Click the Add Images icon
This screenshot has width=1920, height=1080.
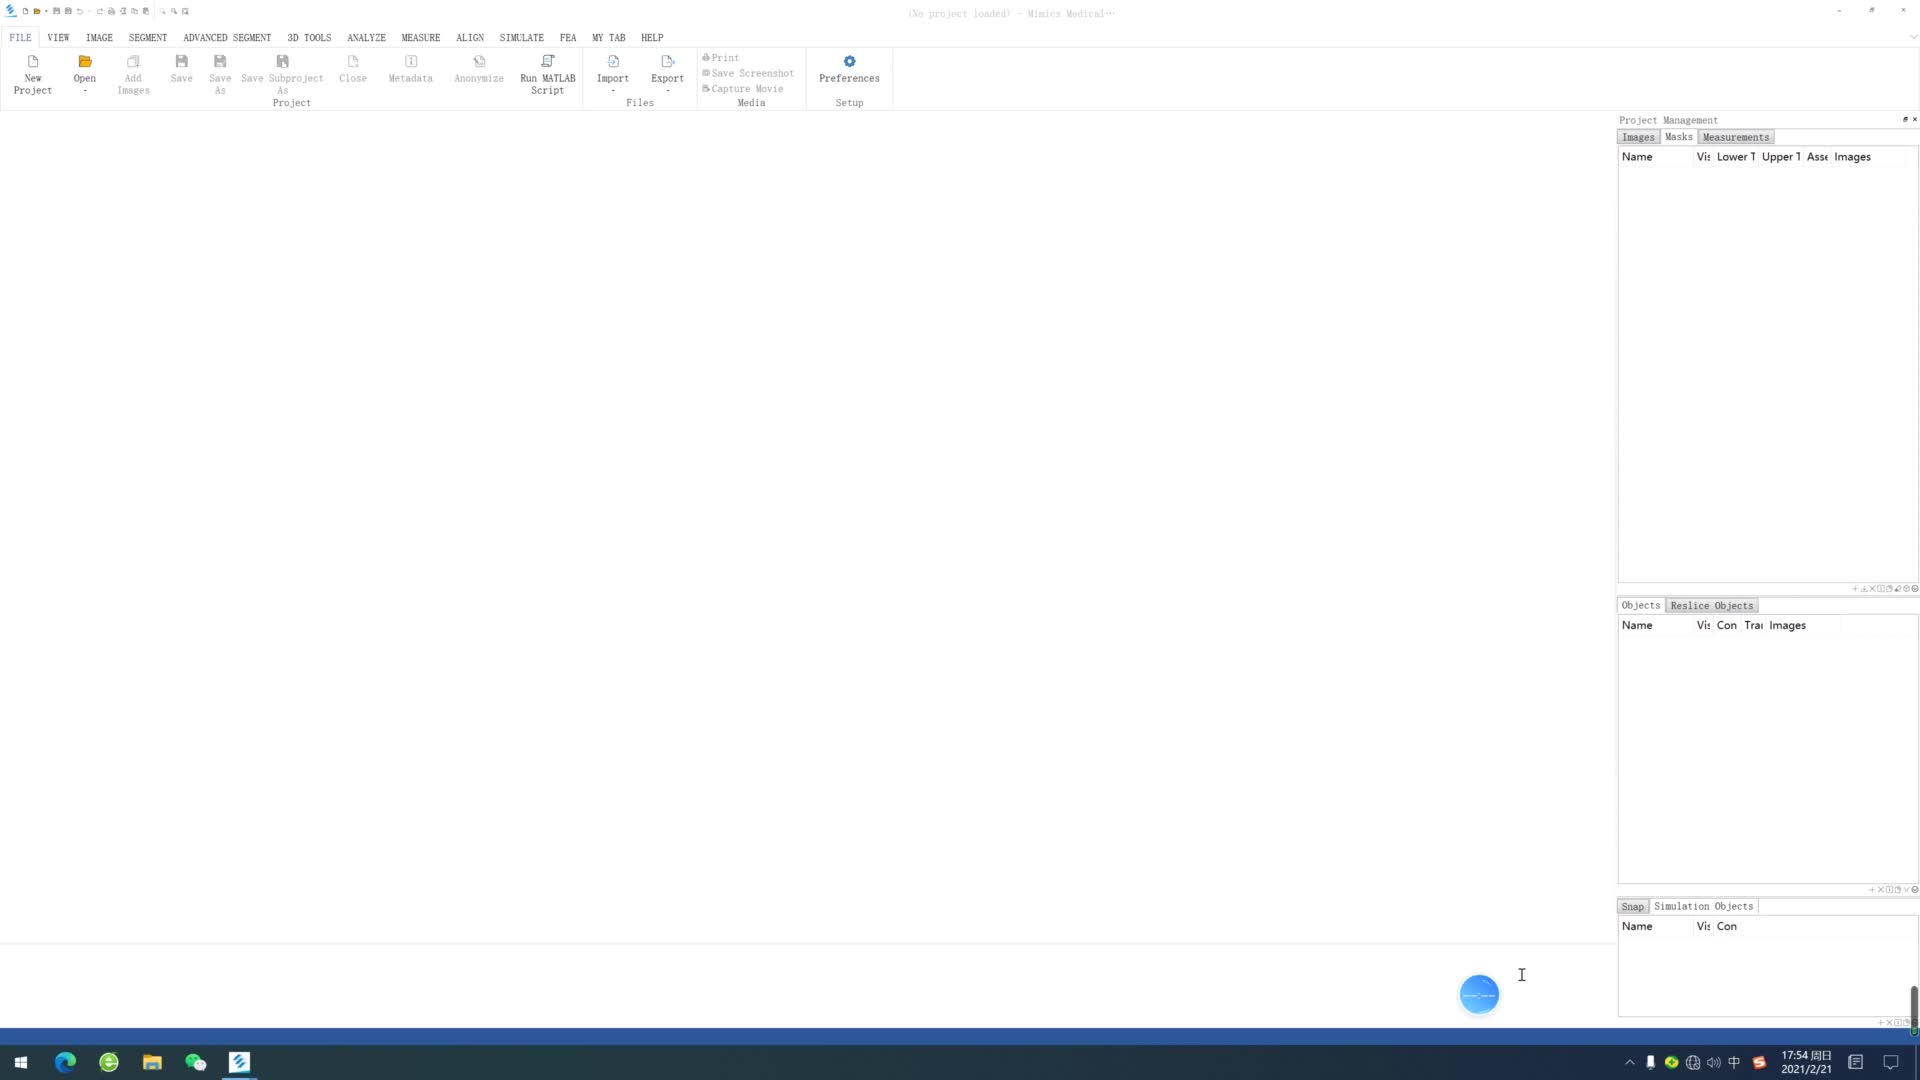tap(133, 62)
